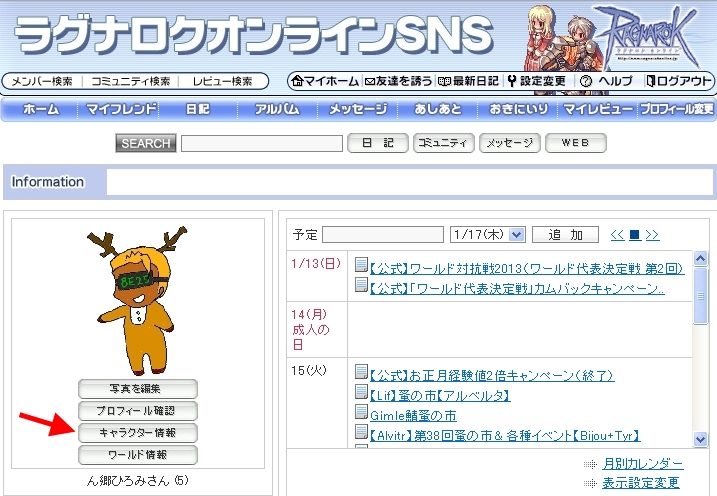
Task: Open 【公式】ワールド対抗戦2013 link
Action: pyautogui.click(x=527, y=269)
